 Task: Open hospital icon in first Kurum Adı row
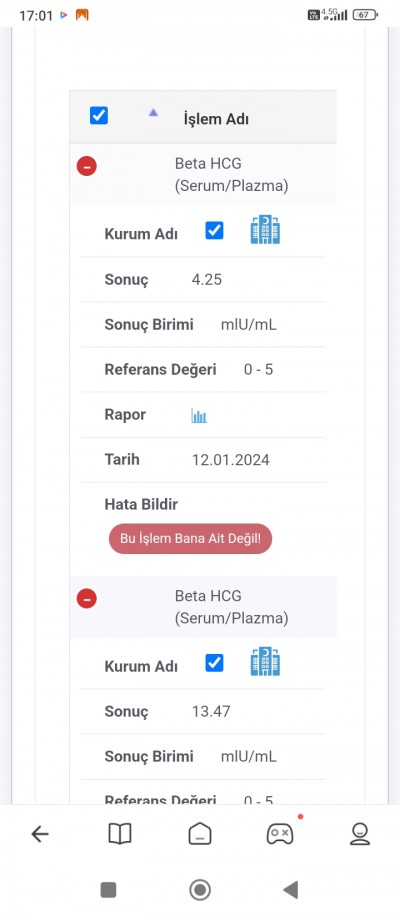click(265, 230)
